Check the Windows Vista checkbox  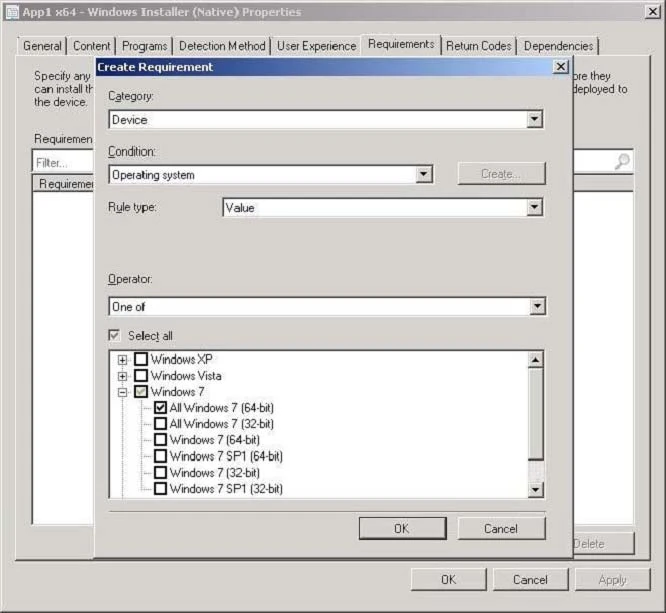point(141,376)
